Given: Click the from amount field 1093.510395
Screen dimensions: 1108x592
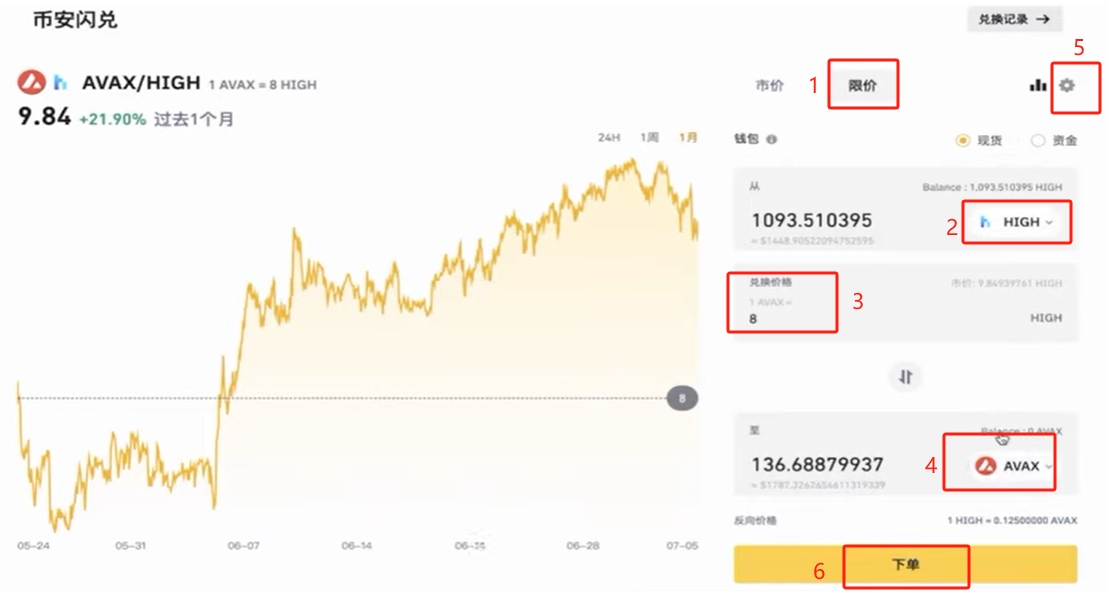Looking at the screenshot, I should coord(812,220).
